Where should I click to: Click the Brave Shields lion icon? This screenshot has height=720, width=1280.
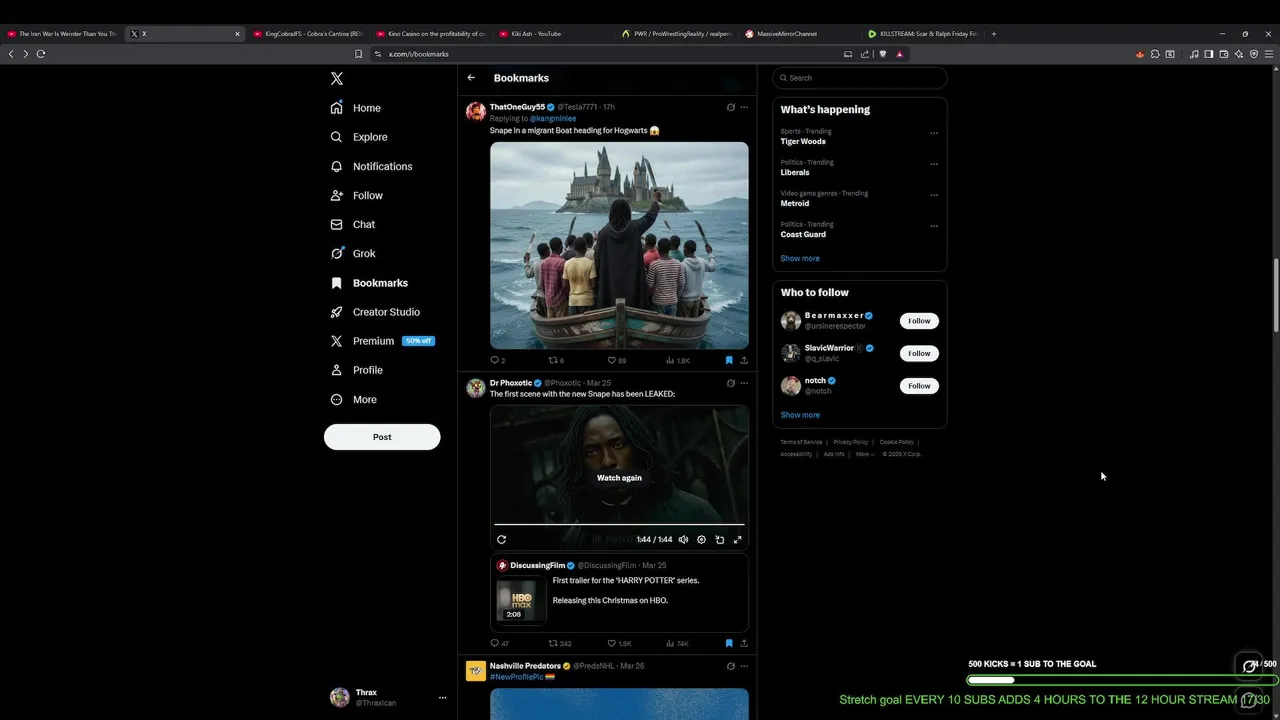[883, 54]
